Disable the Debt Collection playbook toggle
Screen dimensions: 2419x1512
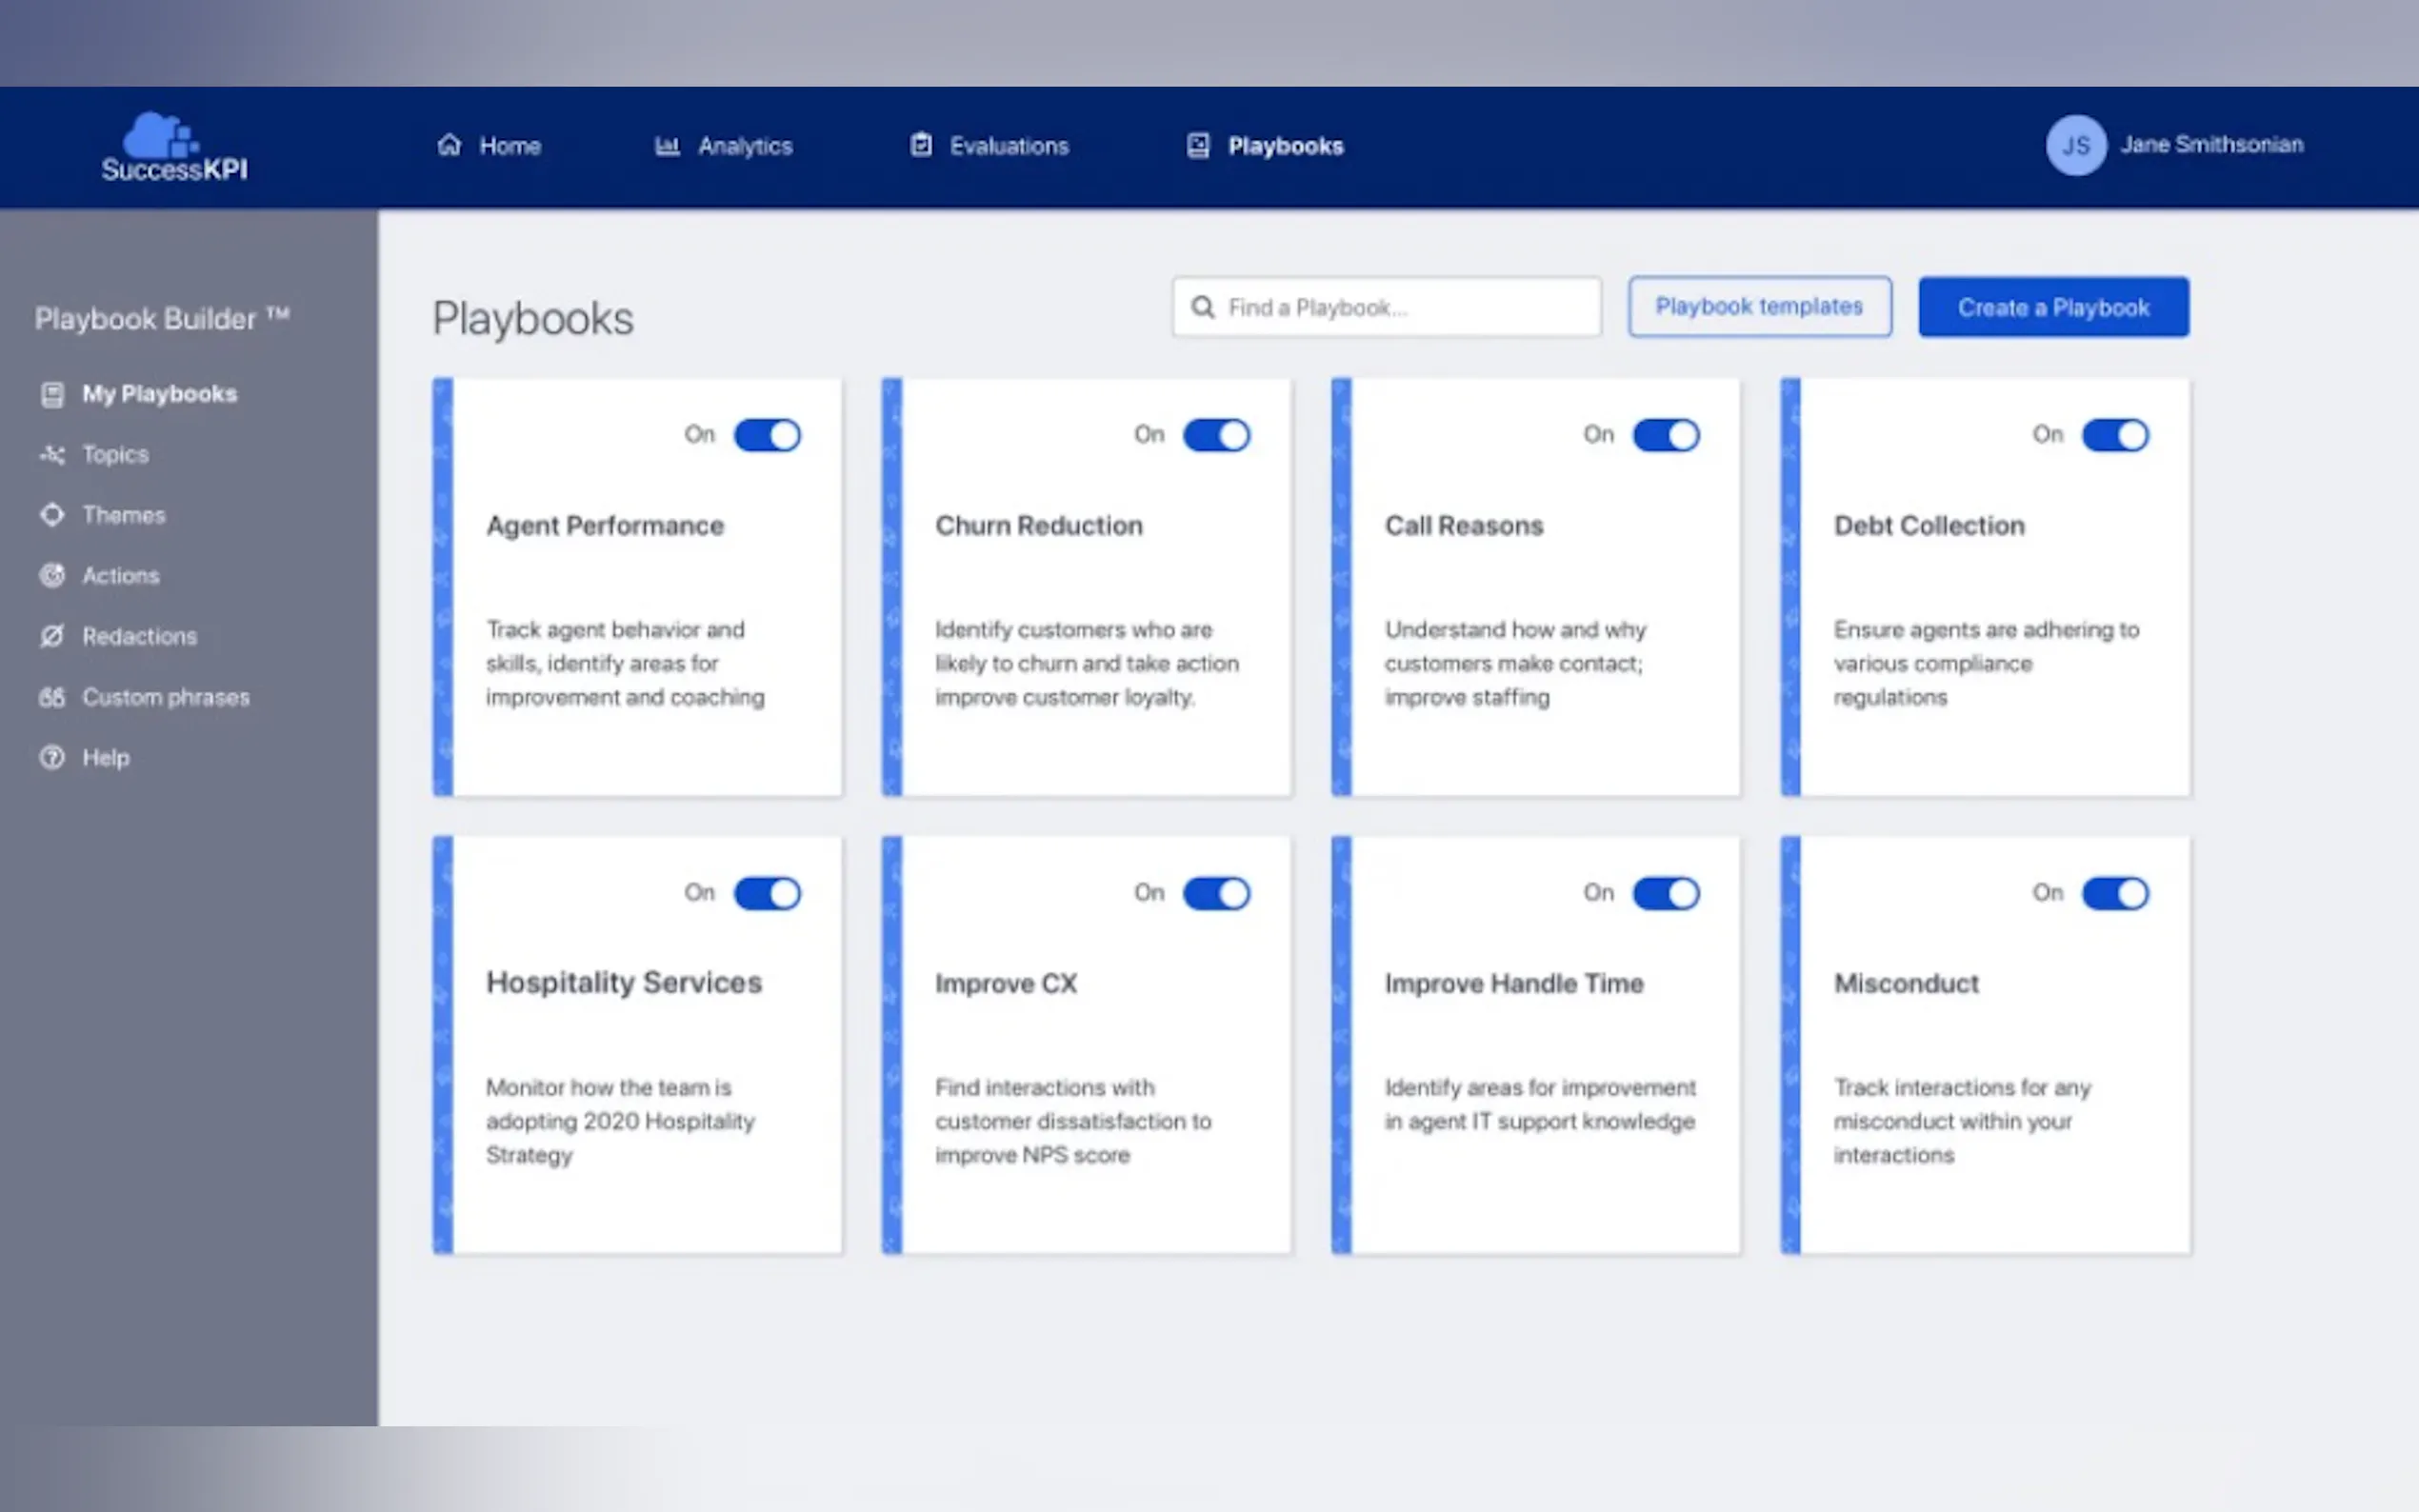click(x=2114, y=435)
